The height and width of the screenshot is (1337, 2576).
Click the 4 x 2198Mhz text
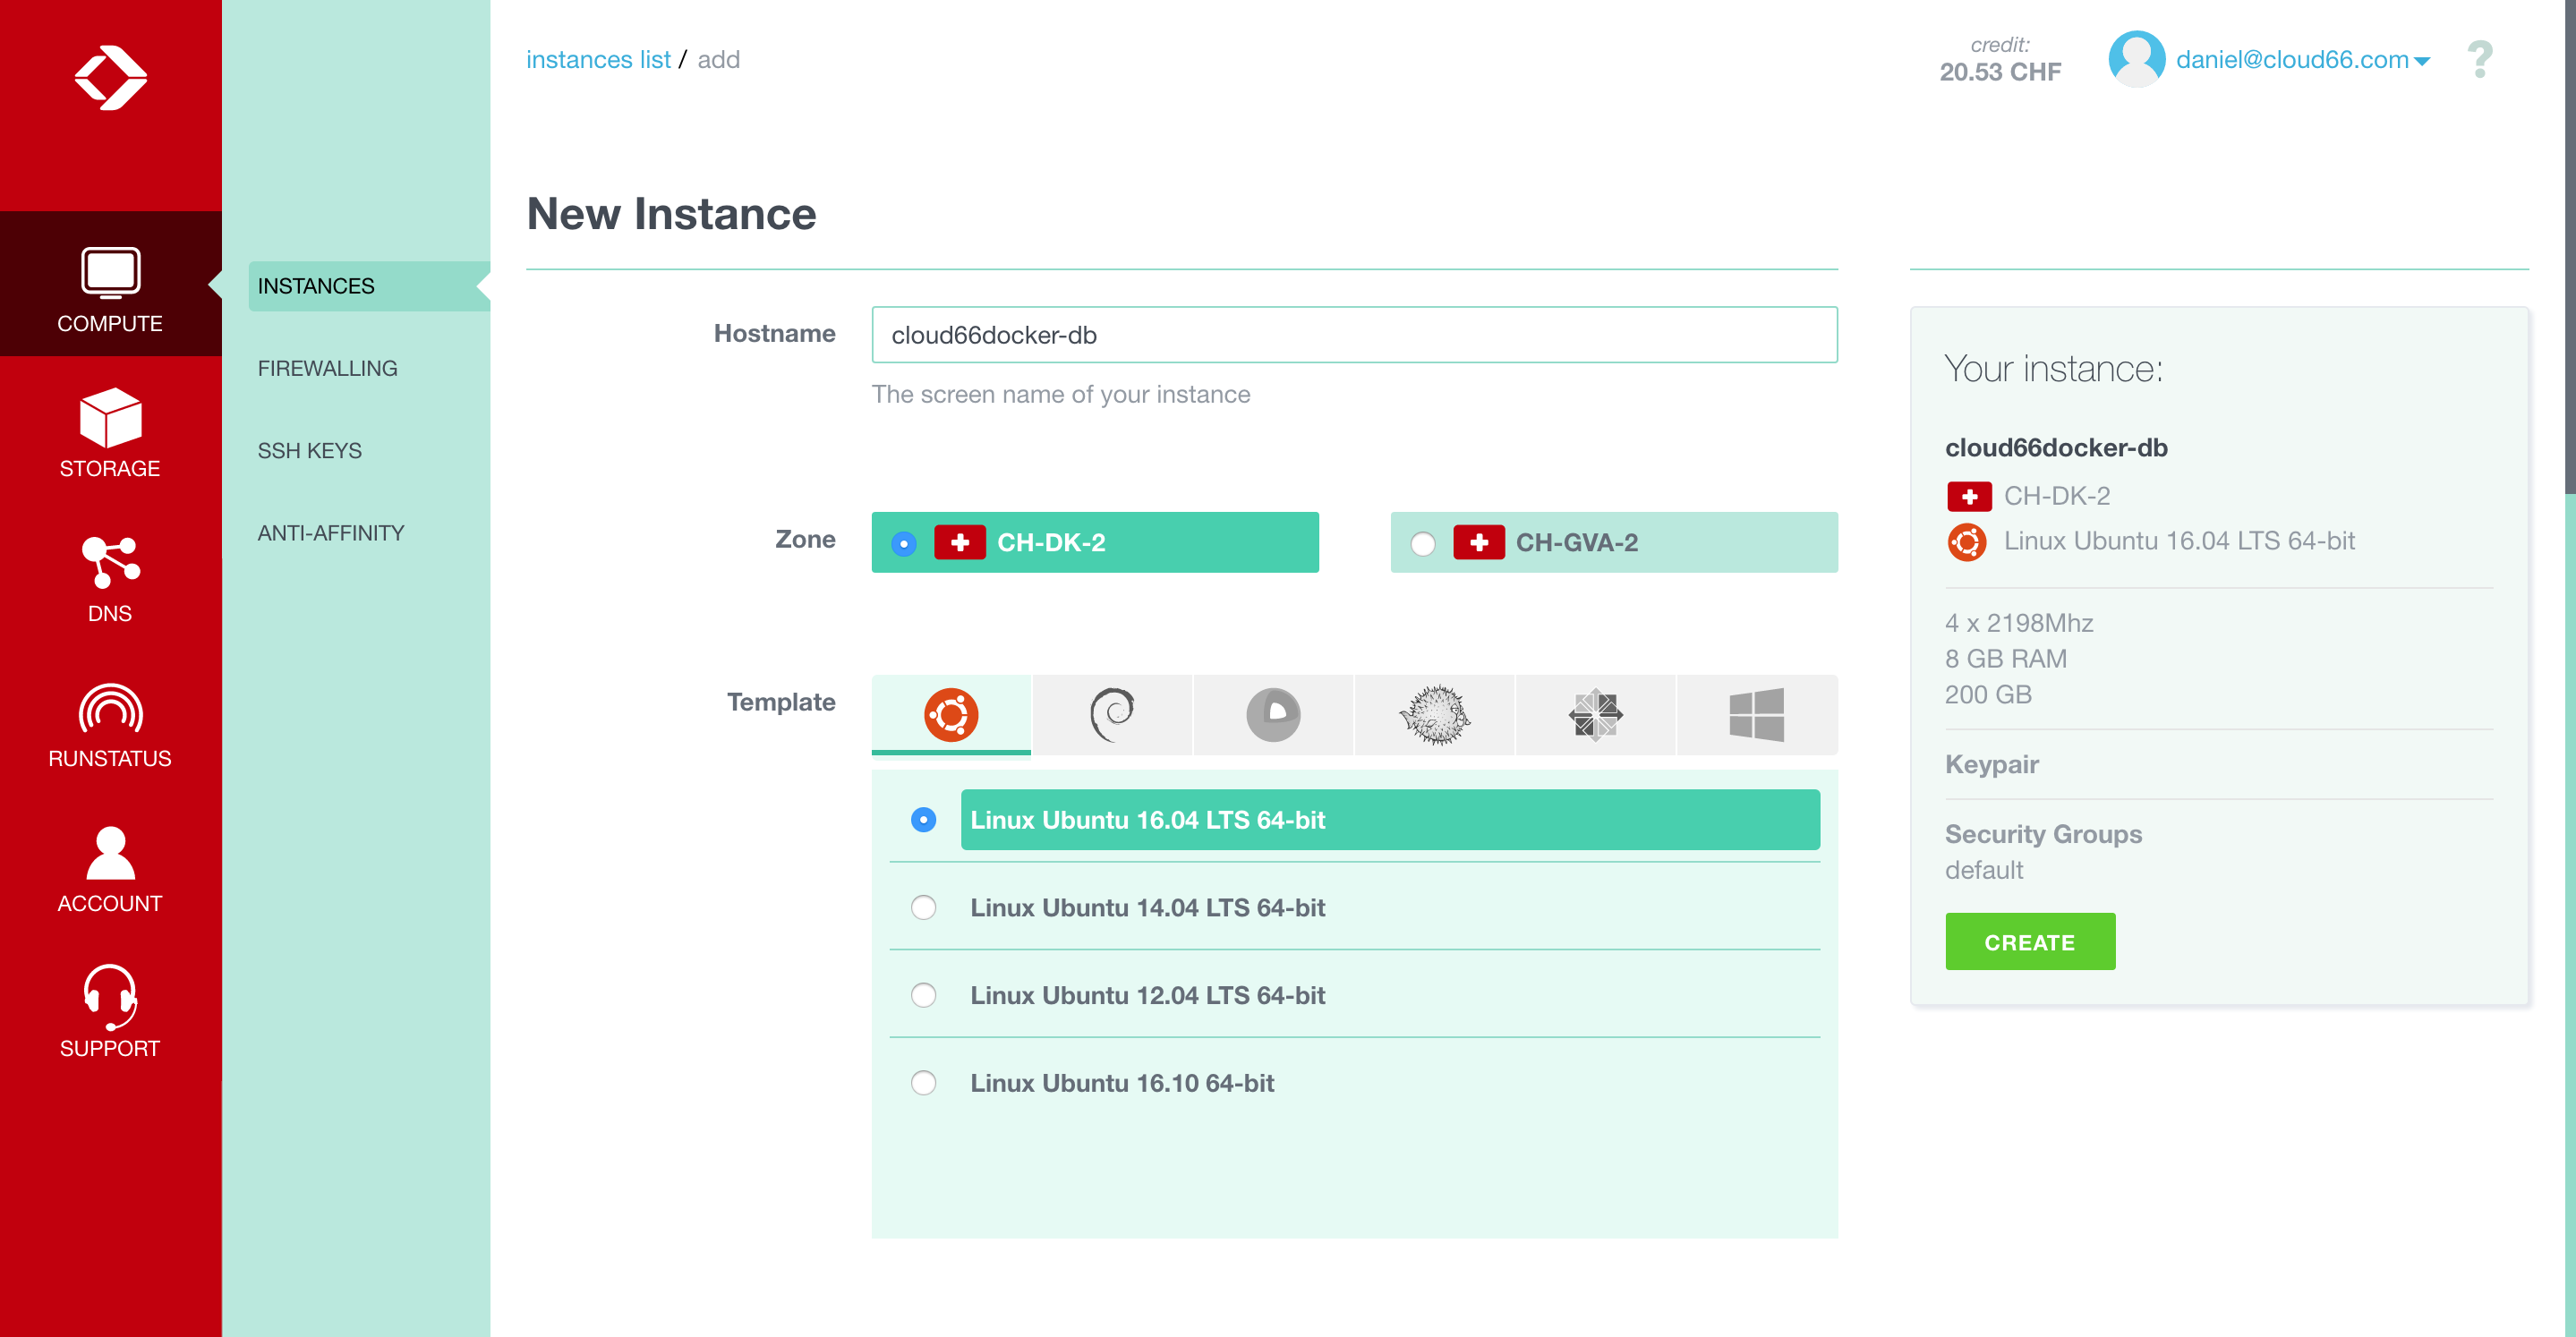(2018, 622)
